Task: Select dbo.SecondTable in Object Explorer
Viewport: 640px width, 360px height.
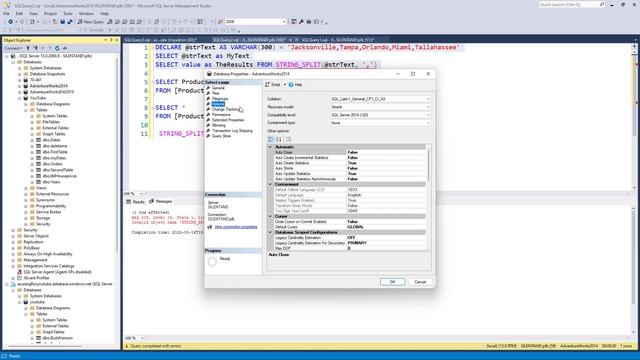Action: pyautogui.click(x=58, y=170)
